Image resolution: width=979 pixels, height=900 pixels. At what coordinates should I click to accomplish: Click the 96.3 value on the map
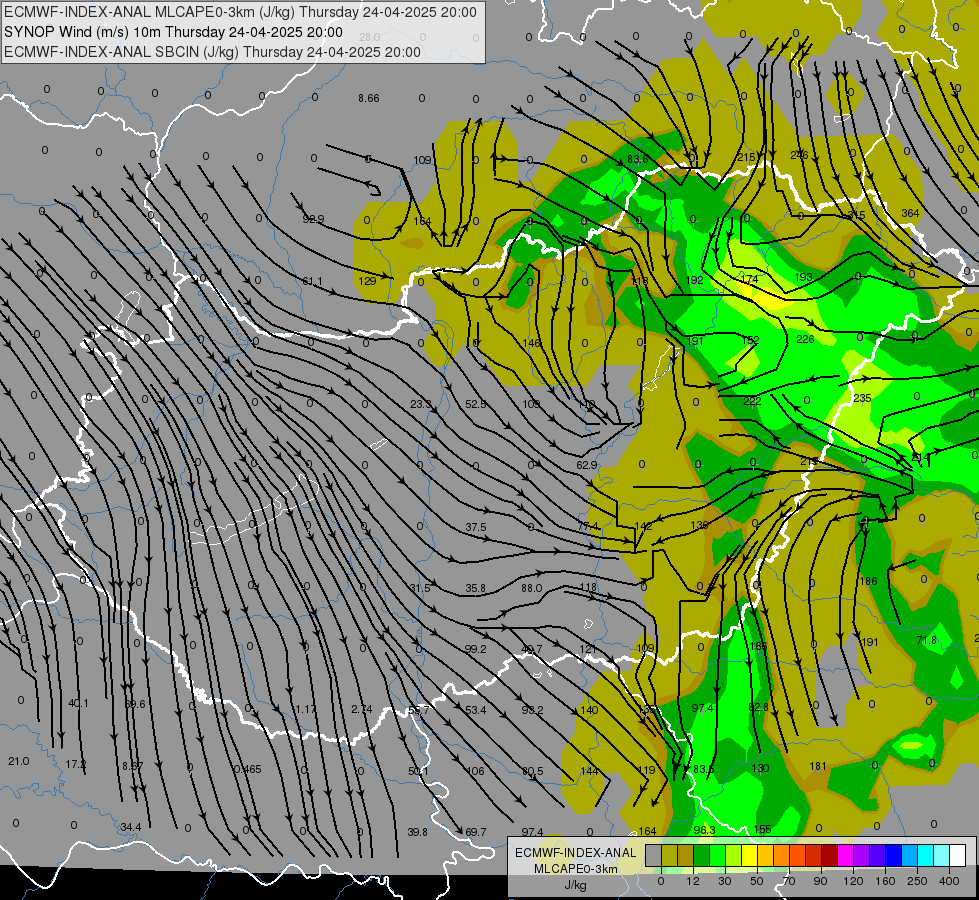[704, 830]
